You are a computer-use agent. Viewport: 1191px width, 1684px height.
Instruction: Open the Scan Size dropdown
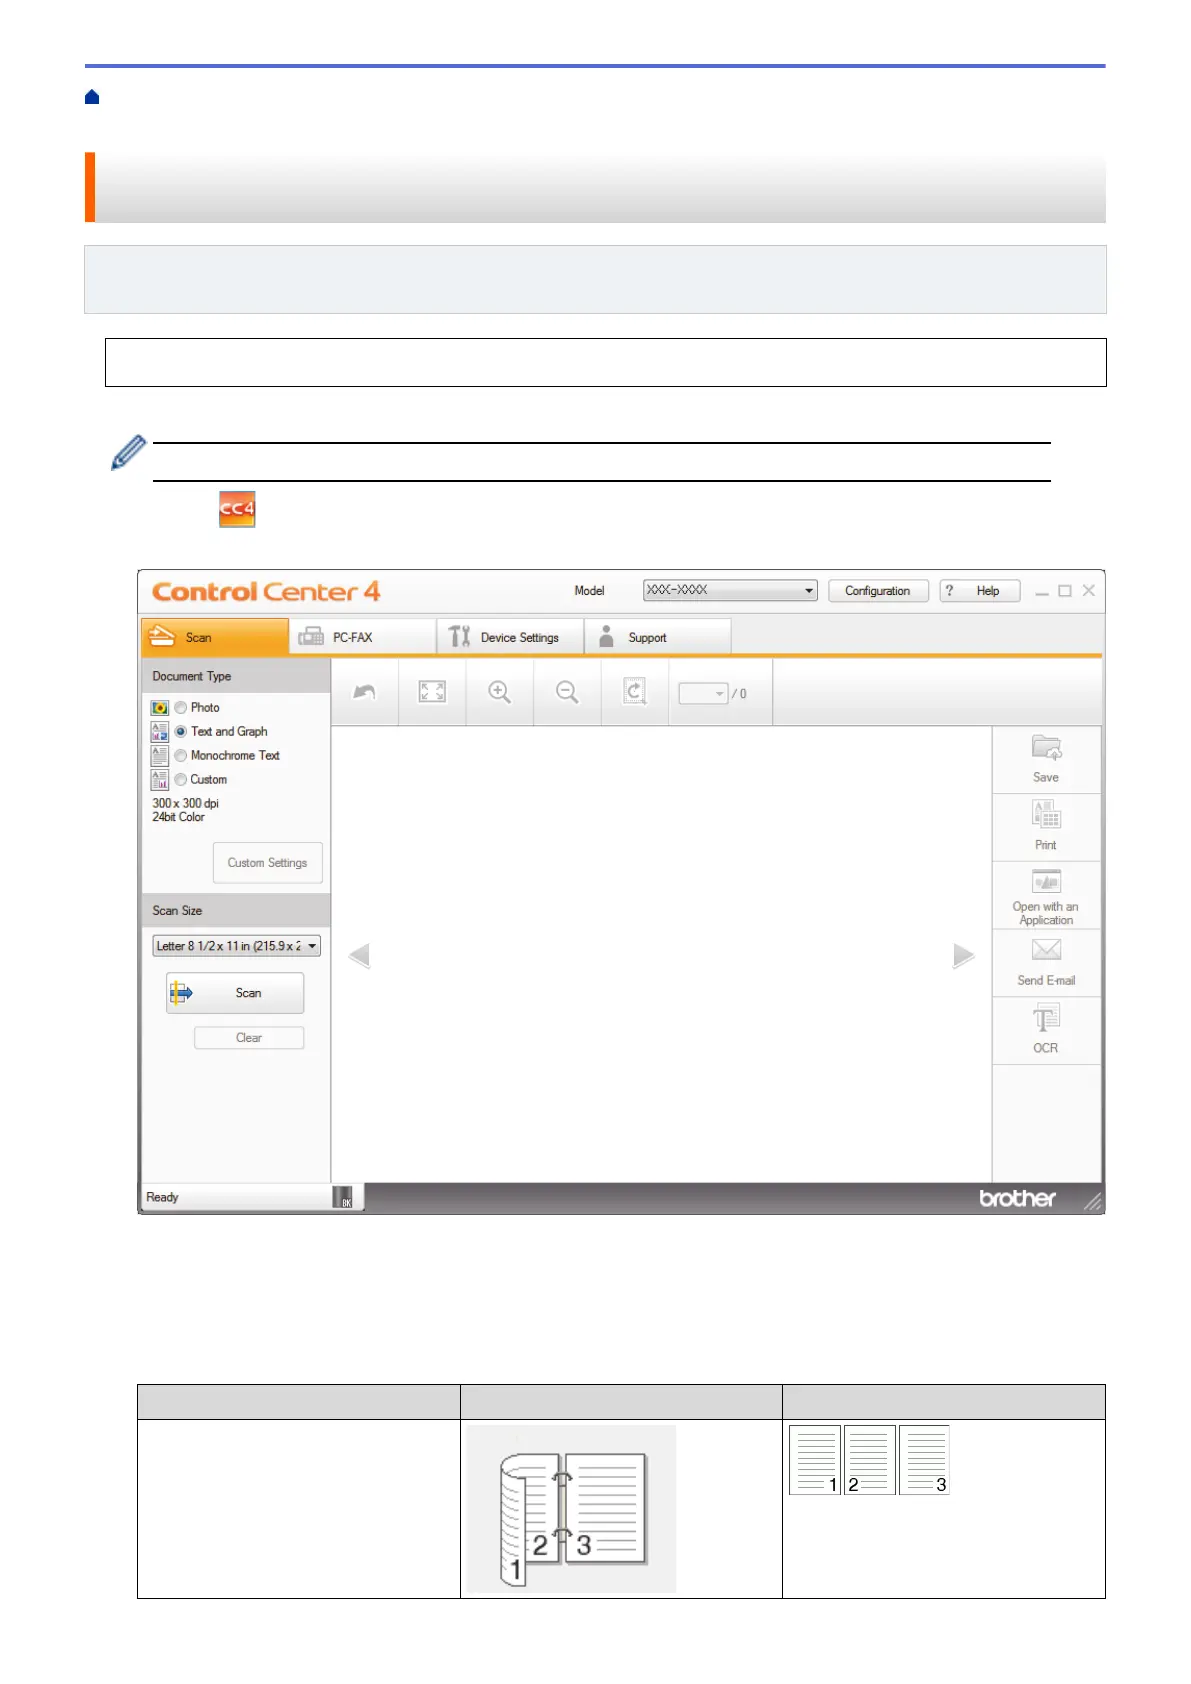pos(236,945)
